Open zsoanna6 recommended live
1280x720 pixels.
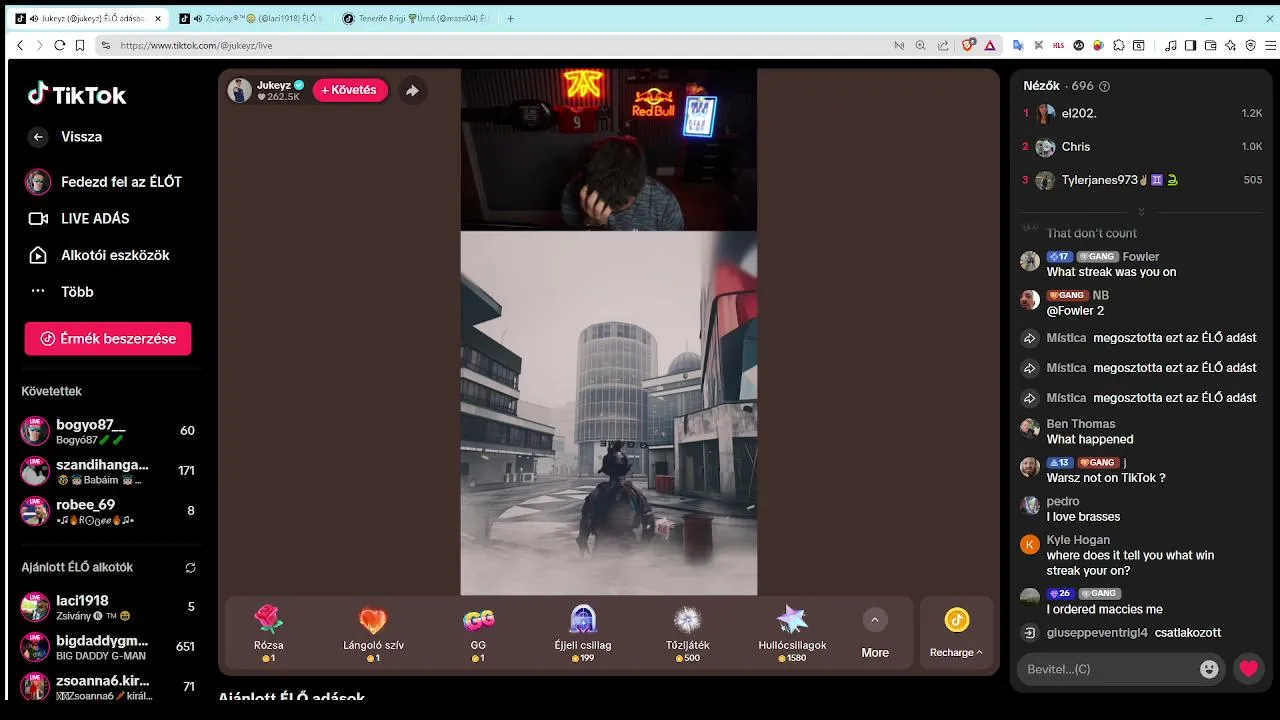108,687
